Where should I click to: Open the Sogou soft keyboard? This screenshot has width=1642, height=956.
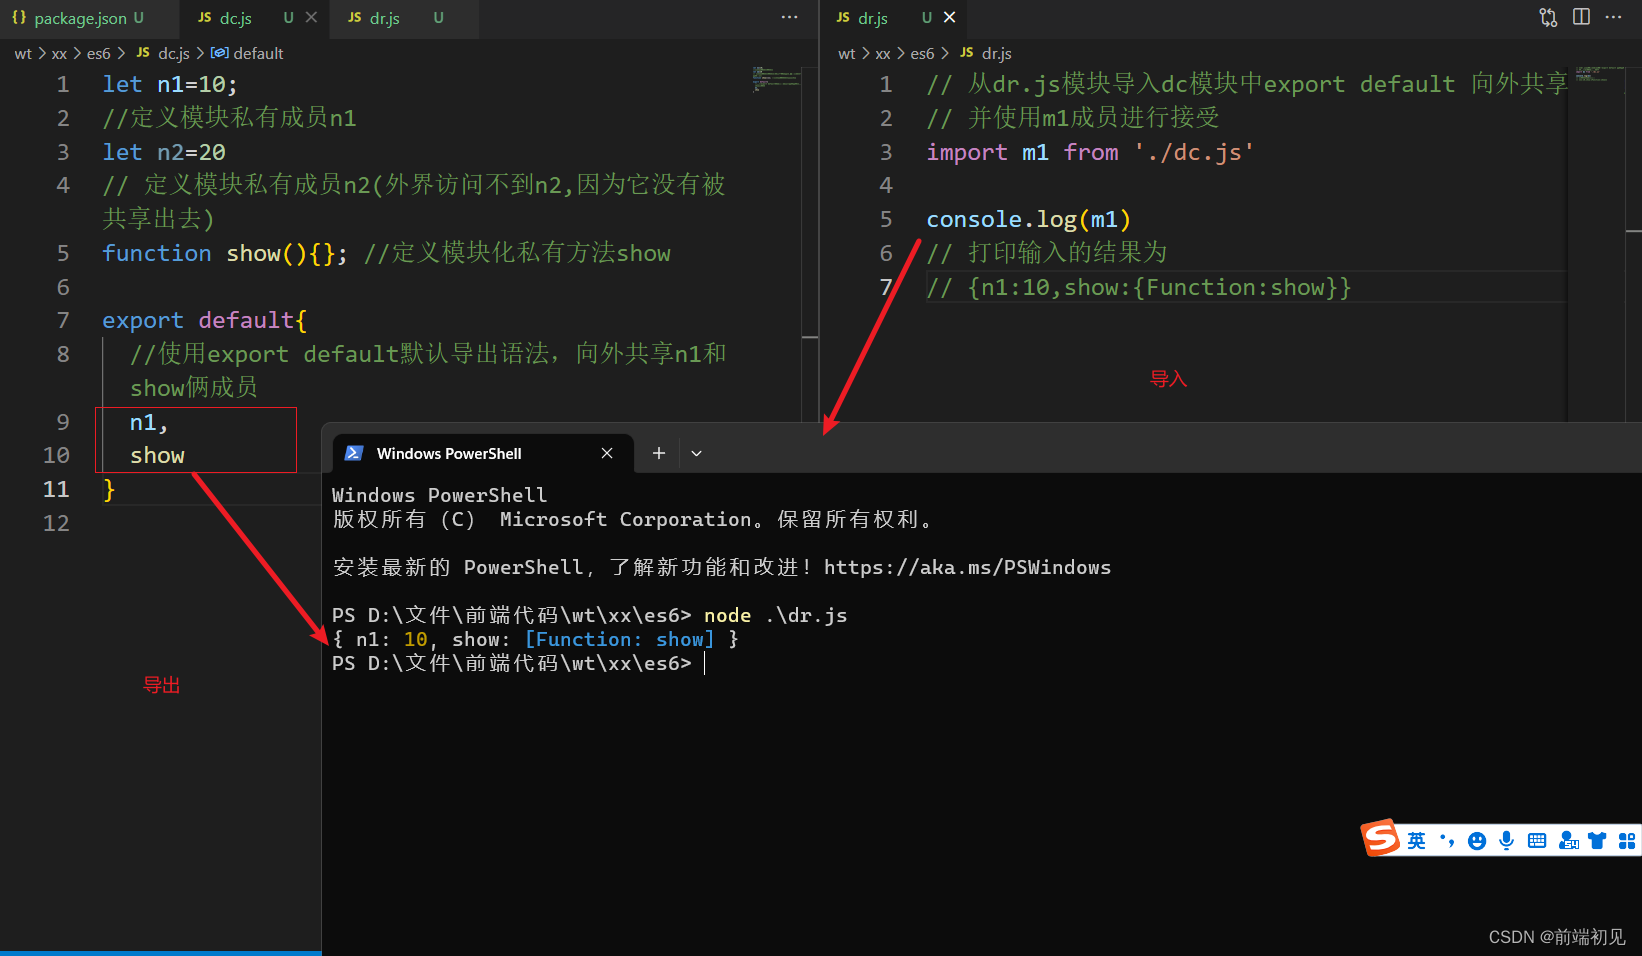(x=1537, y=841)
